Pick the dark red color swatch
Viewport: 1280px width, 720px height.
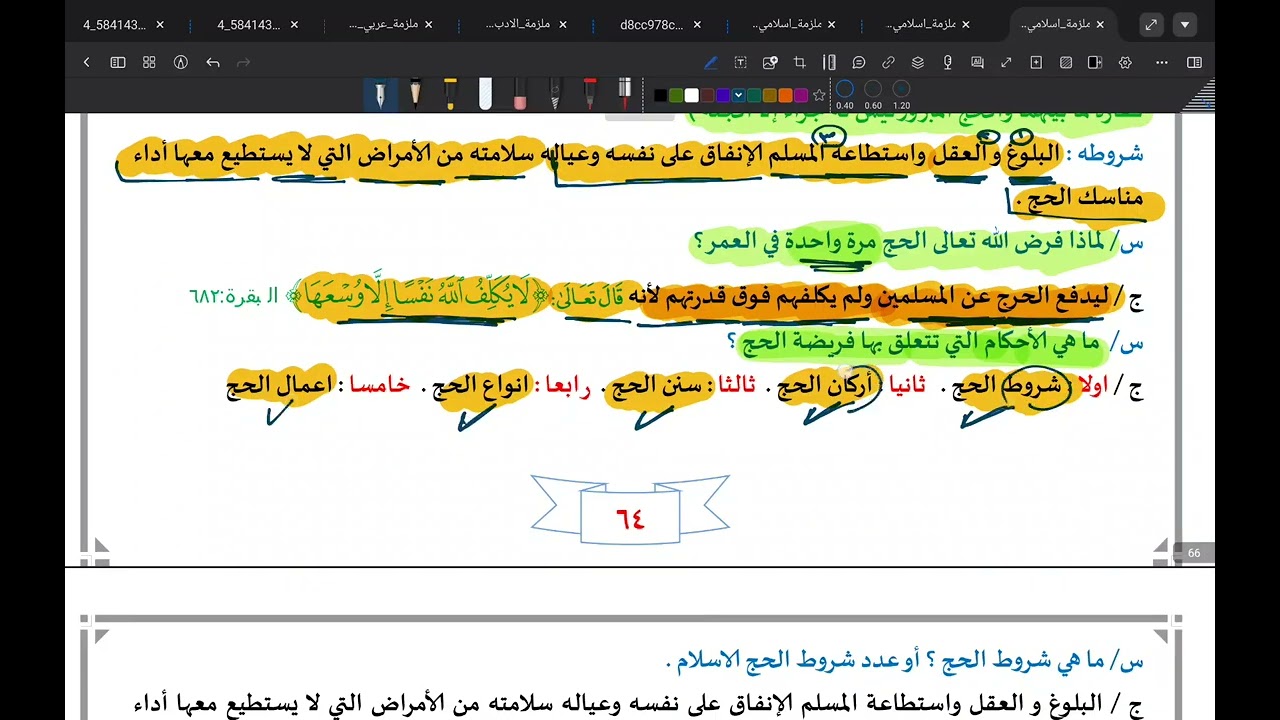pos(707,96)
